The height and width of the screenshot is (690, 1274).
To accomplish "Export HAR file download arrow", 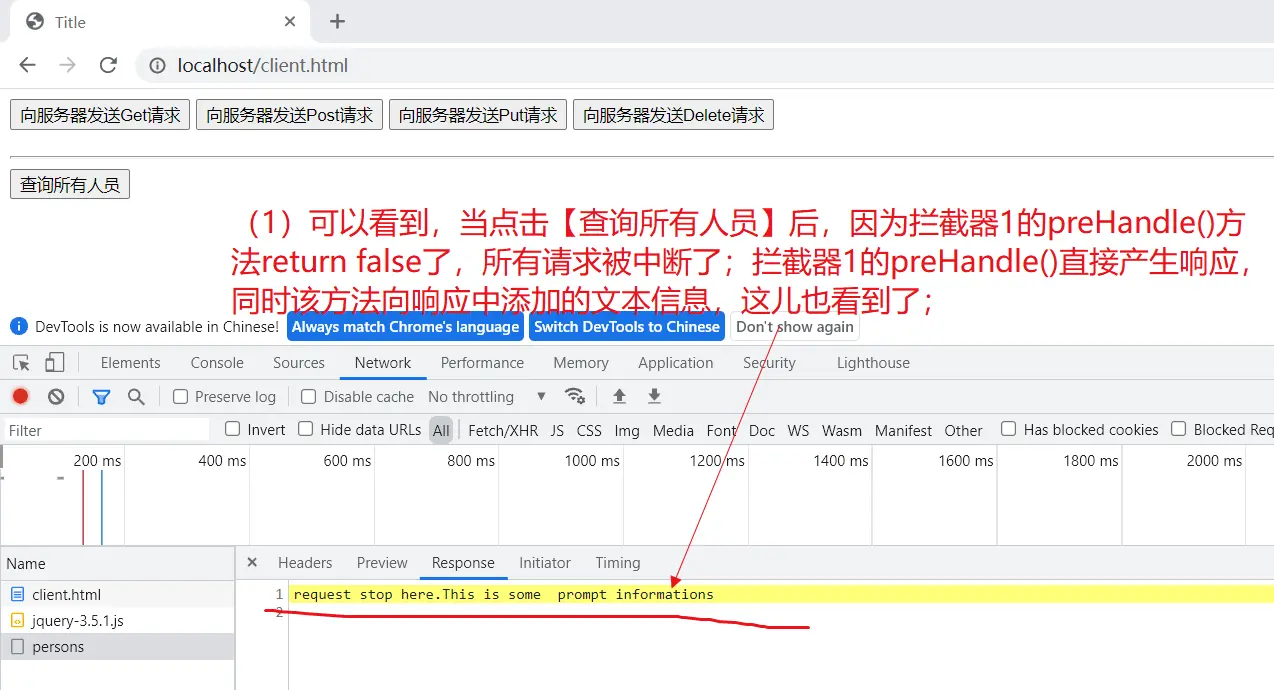I will pos(654,396).
